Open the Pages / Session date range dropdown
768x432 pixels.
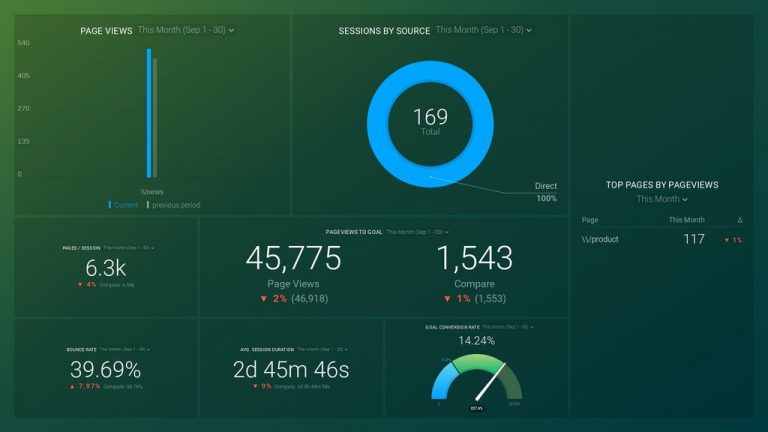pos(129,248)
